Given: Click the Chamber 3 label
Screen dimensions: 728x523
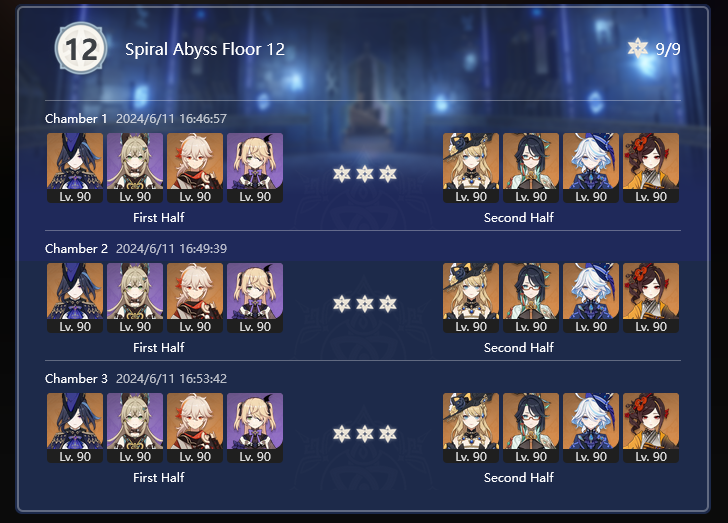Looking at the screenshot, I should pyautogui.click(x=76, y=379).
